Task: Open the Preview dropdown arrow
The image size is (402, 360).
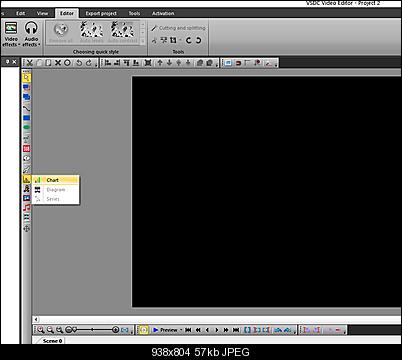Action: point(181,330)
